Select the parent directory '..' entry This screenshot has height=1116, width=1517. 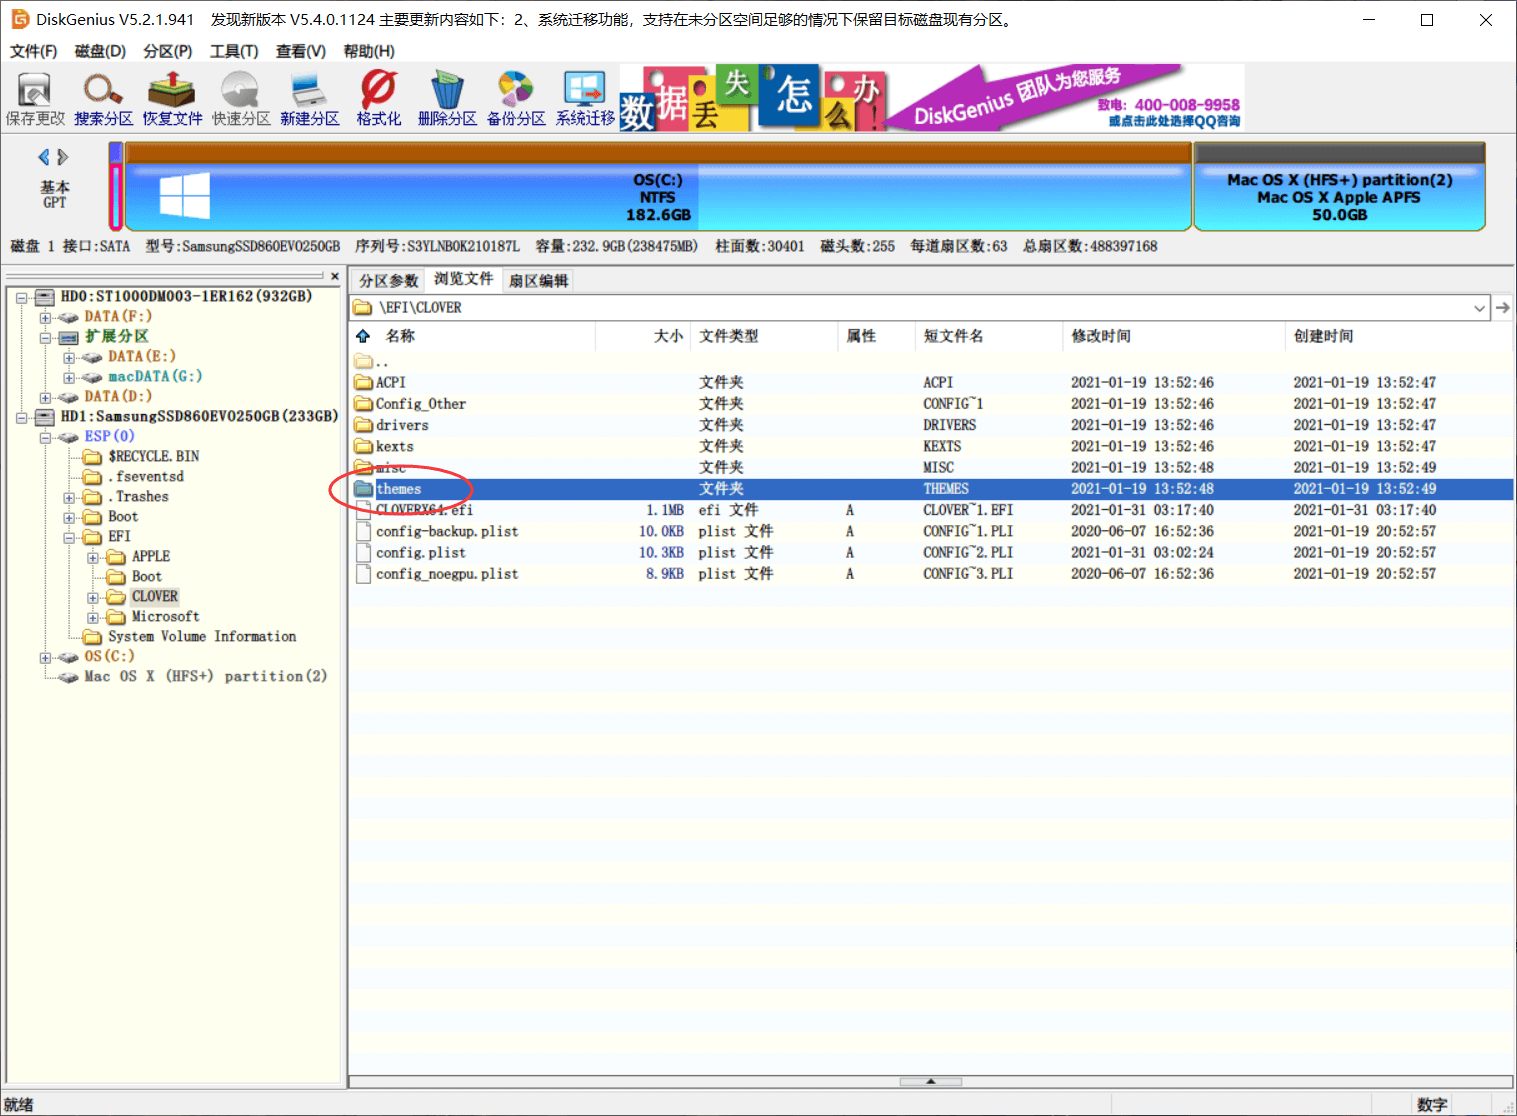click(x=371, y=361)
